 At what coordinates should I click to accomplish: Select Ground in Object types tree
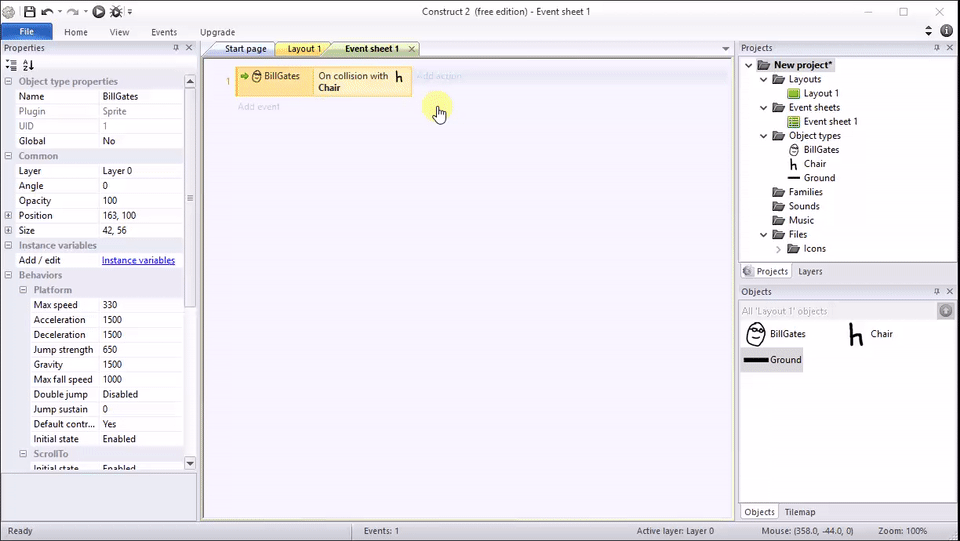click(x=819, y=178)
